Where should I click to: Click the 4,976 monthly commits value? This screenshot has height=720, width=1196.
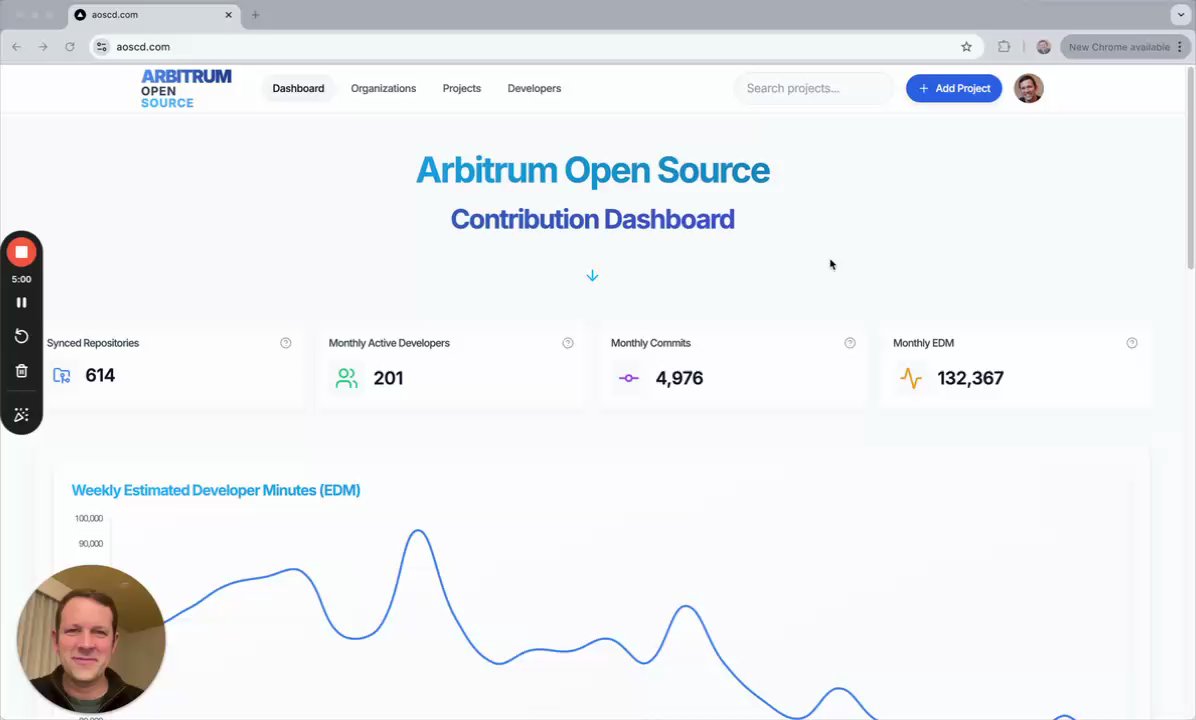680,378
